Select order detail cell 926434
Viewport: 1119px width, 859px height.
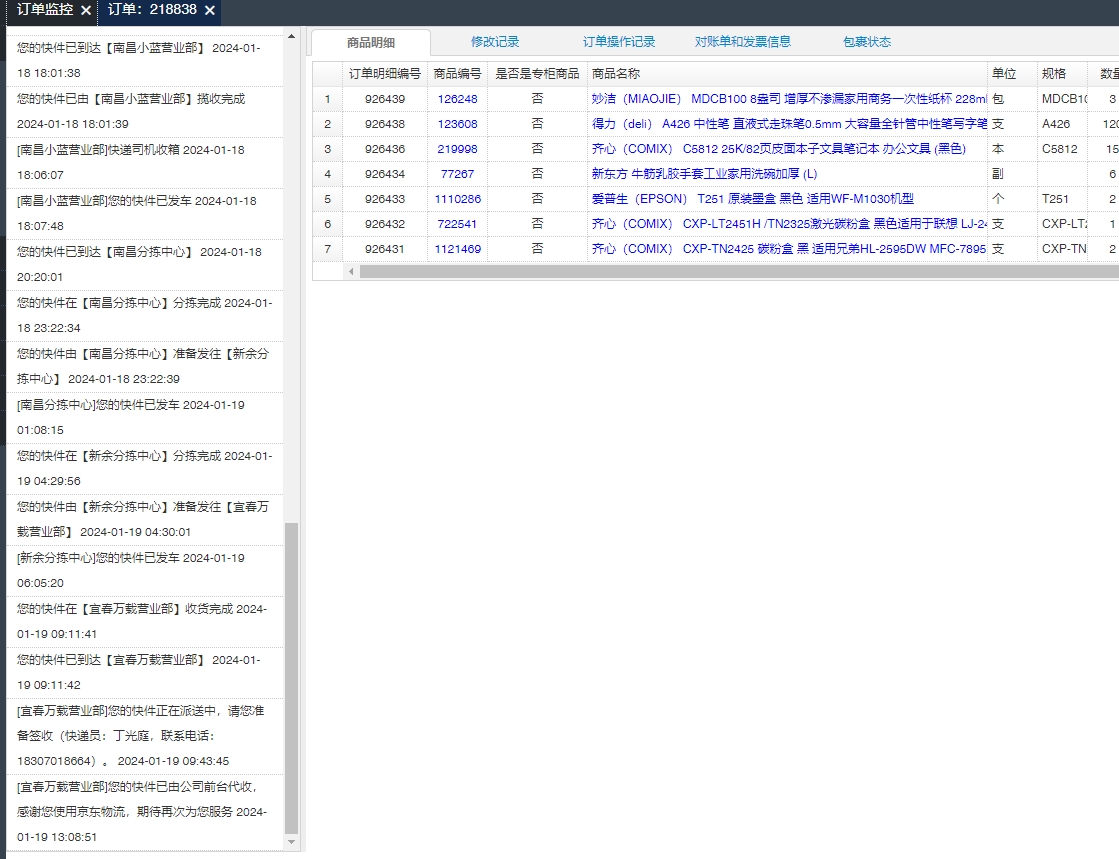(x=385, y=173)
